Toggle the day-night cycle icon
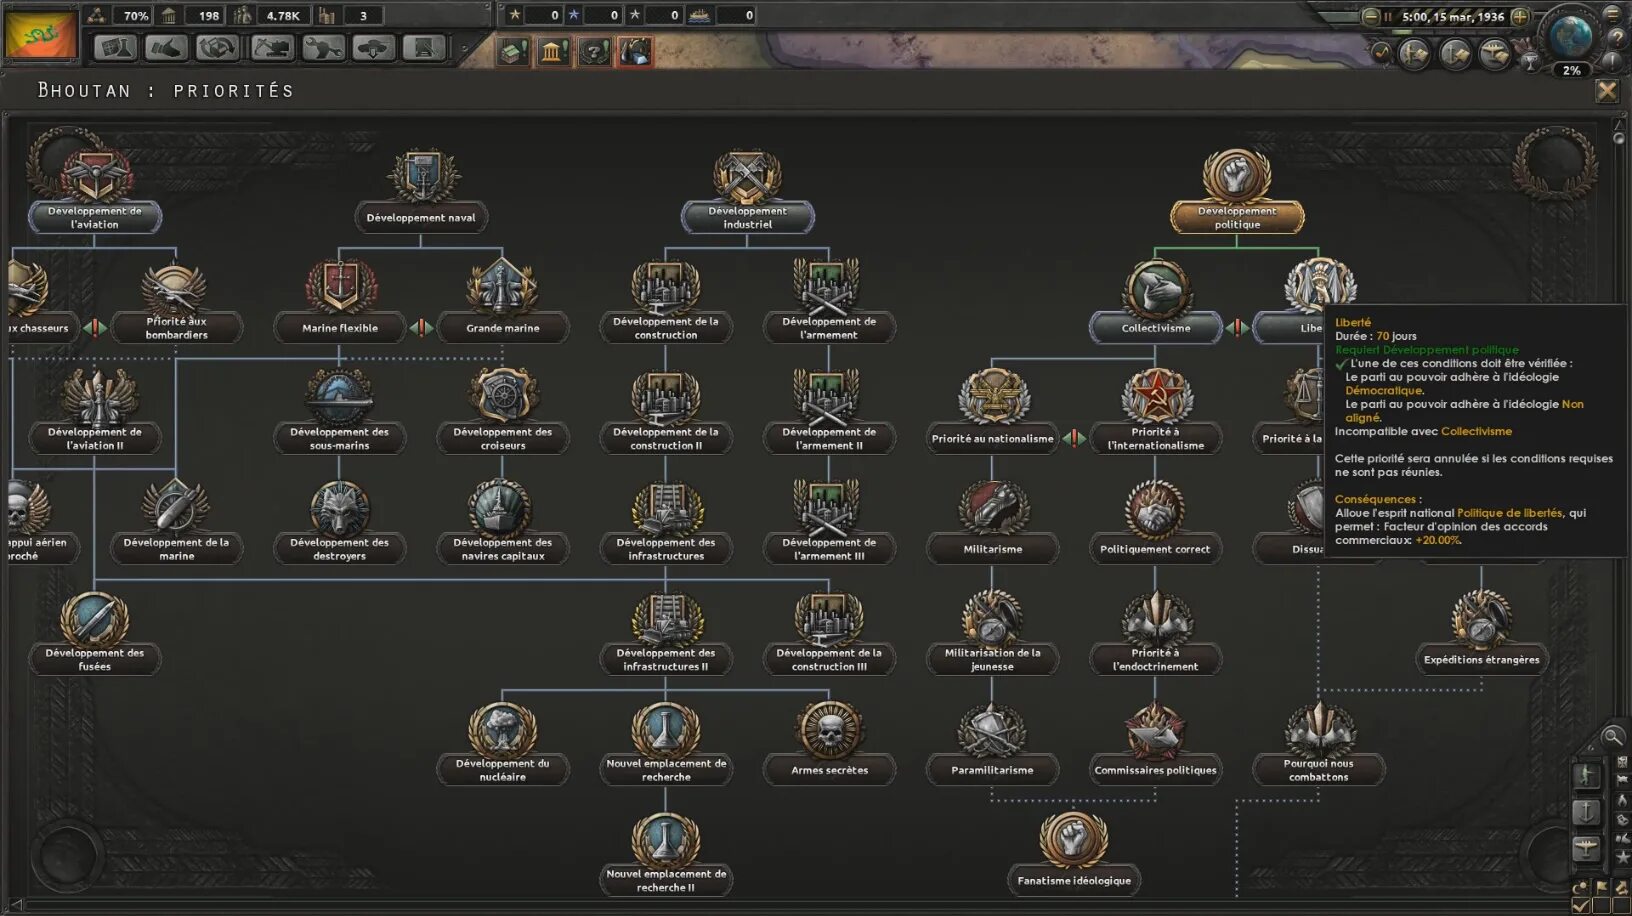This screenshot has width=1632, height=916. [1580, 887]
